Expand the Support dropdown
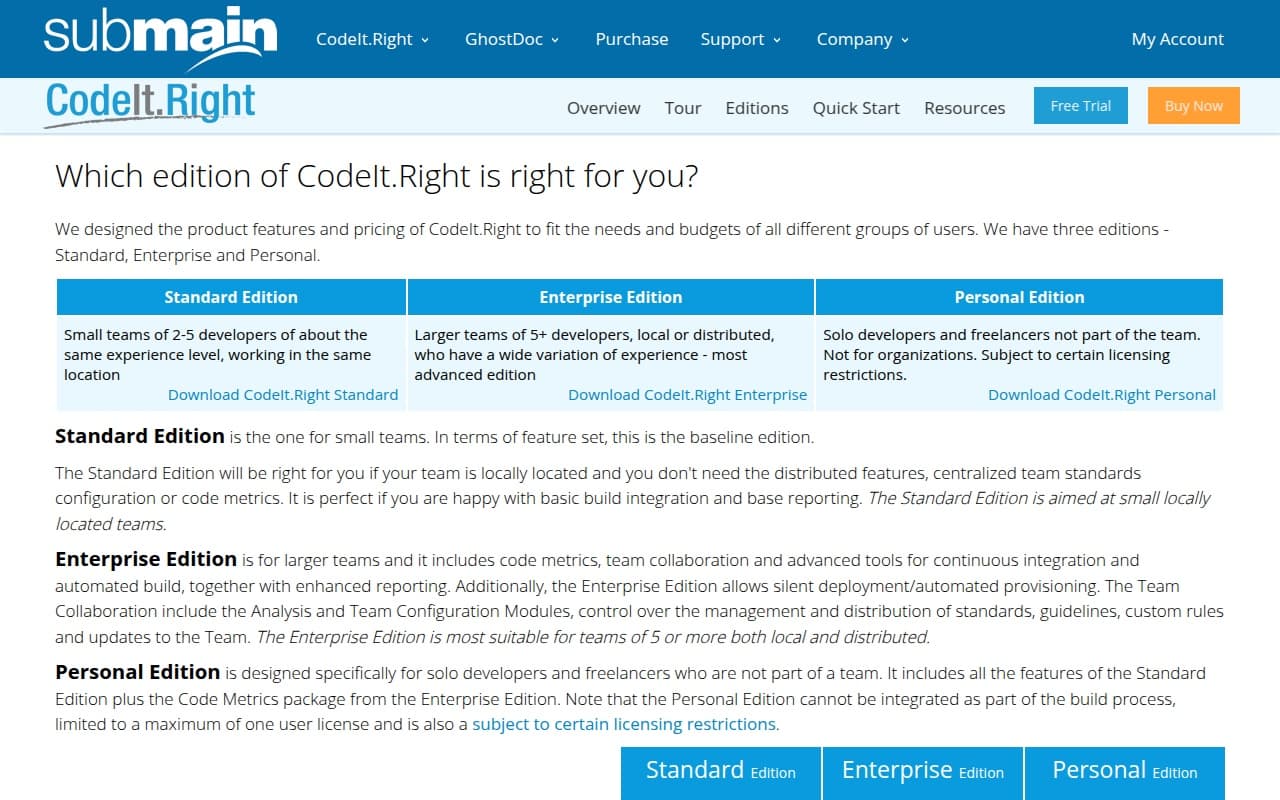This screenshot has height=800, width=1280. [741, 39]
